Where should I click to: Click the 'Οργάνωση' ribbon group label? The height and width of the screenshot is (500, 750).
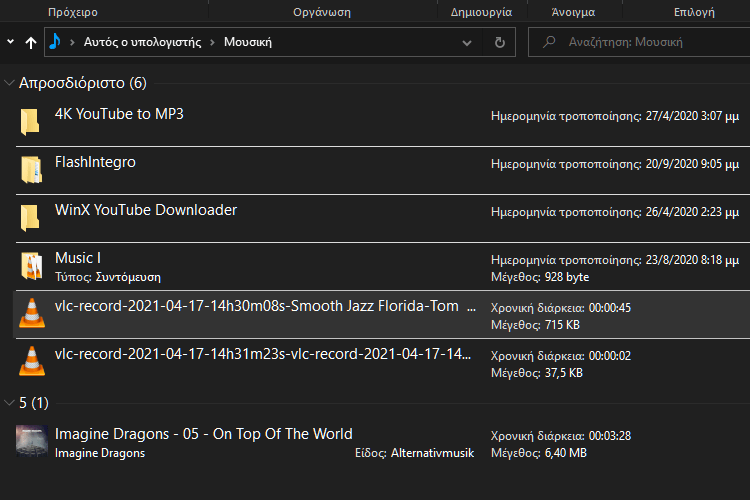[x=322, y=12]
